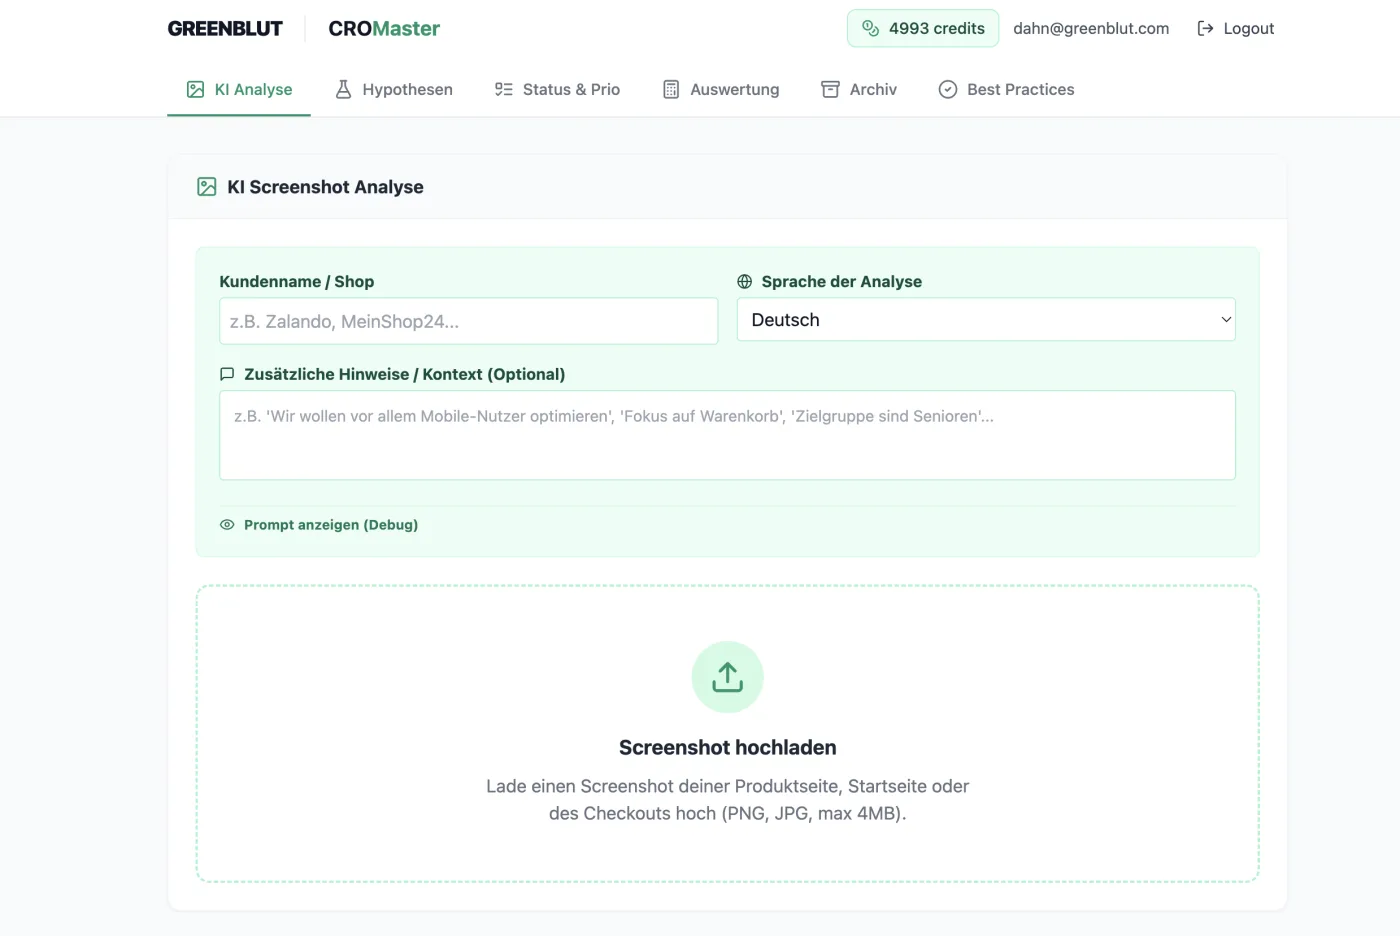Click the round upload arrow icon
Screen dimensions: 1400x936
click(x=728, y=677)
